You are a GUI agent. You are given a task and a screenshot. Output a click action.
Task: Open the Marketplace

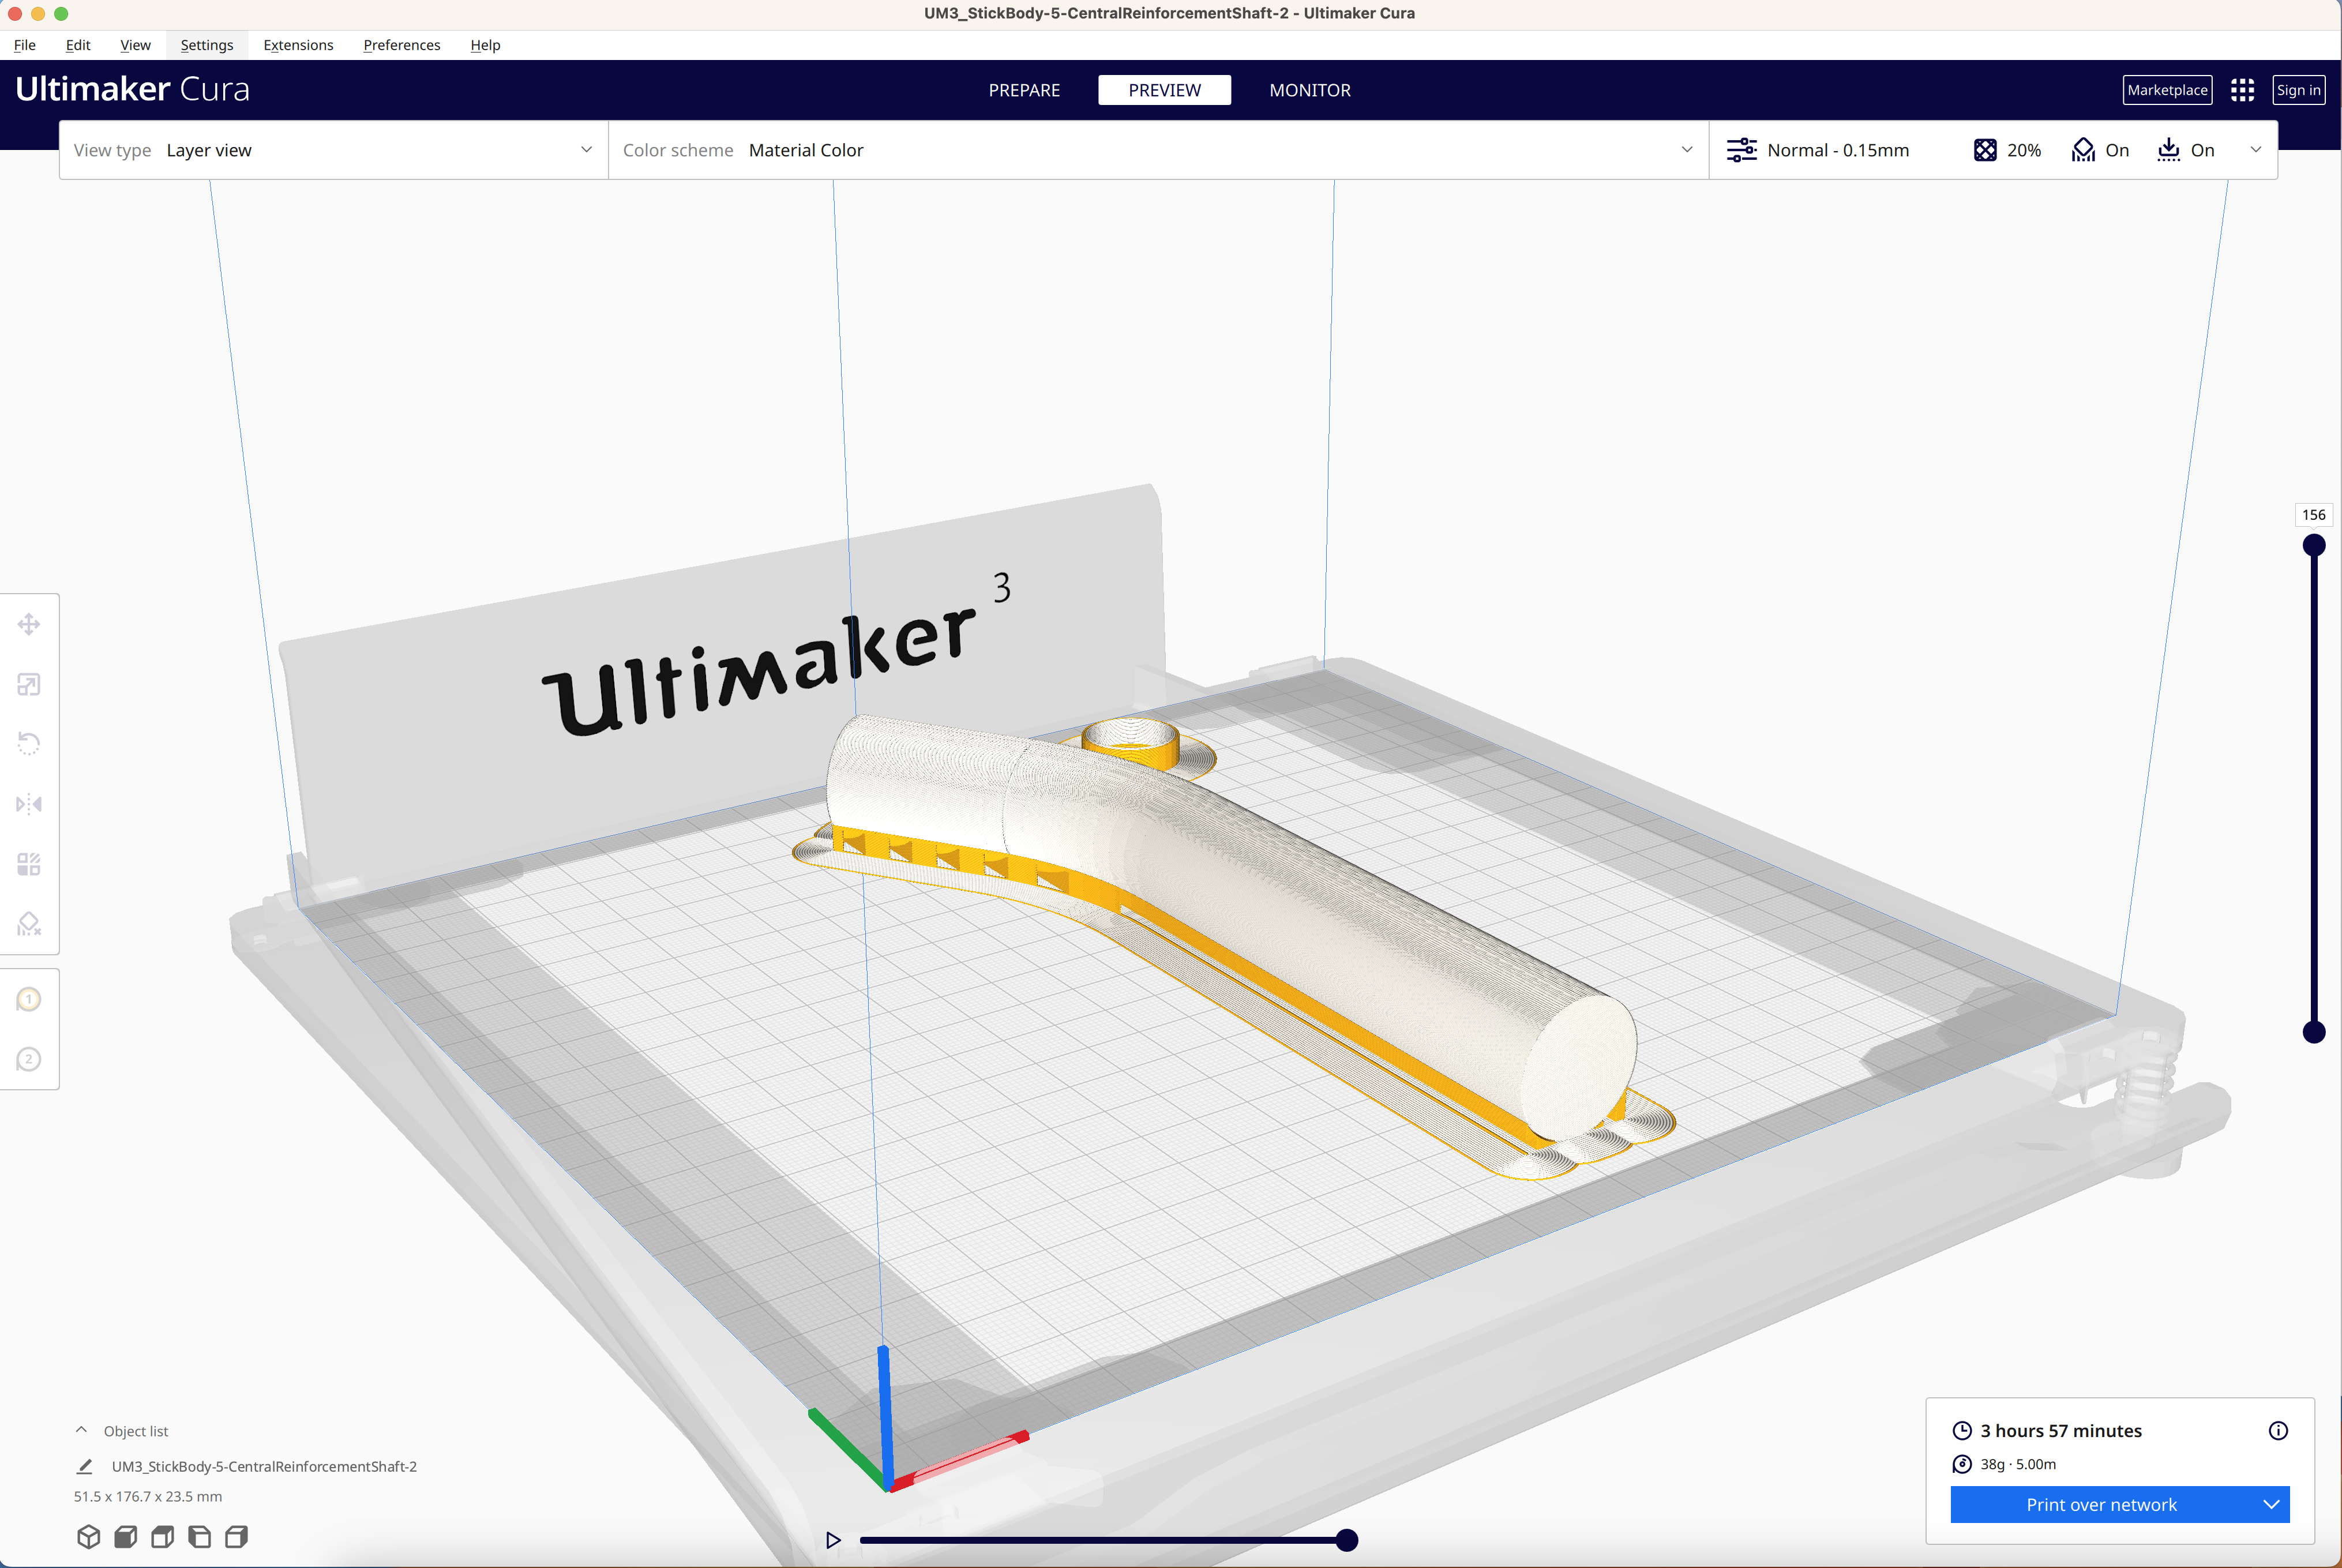click(2167, 90)
